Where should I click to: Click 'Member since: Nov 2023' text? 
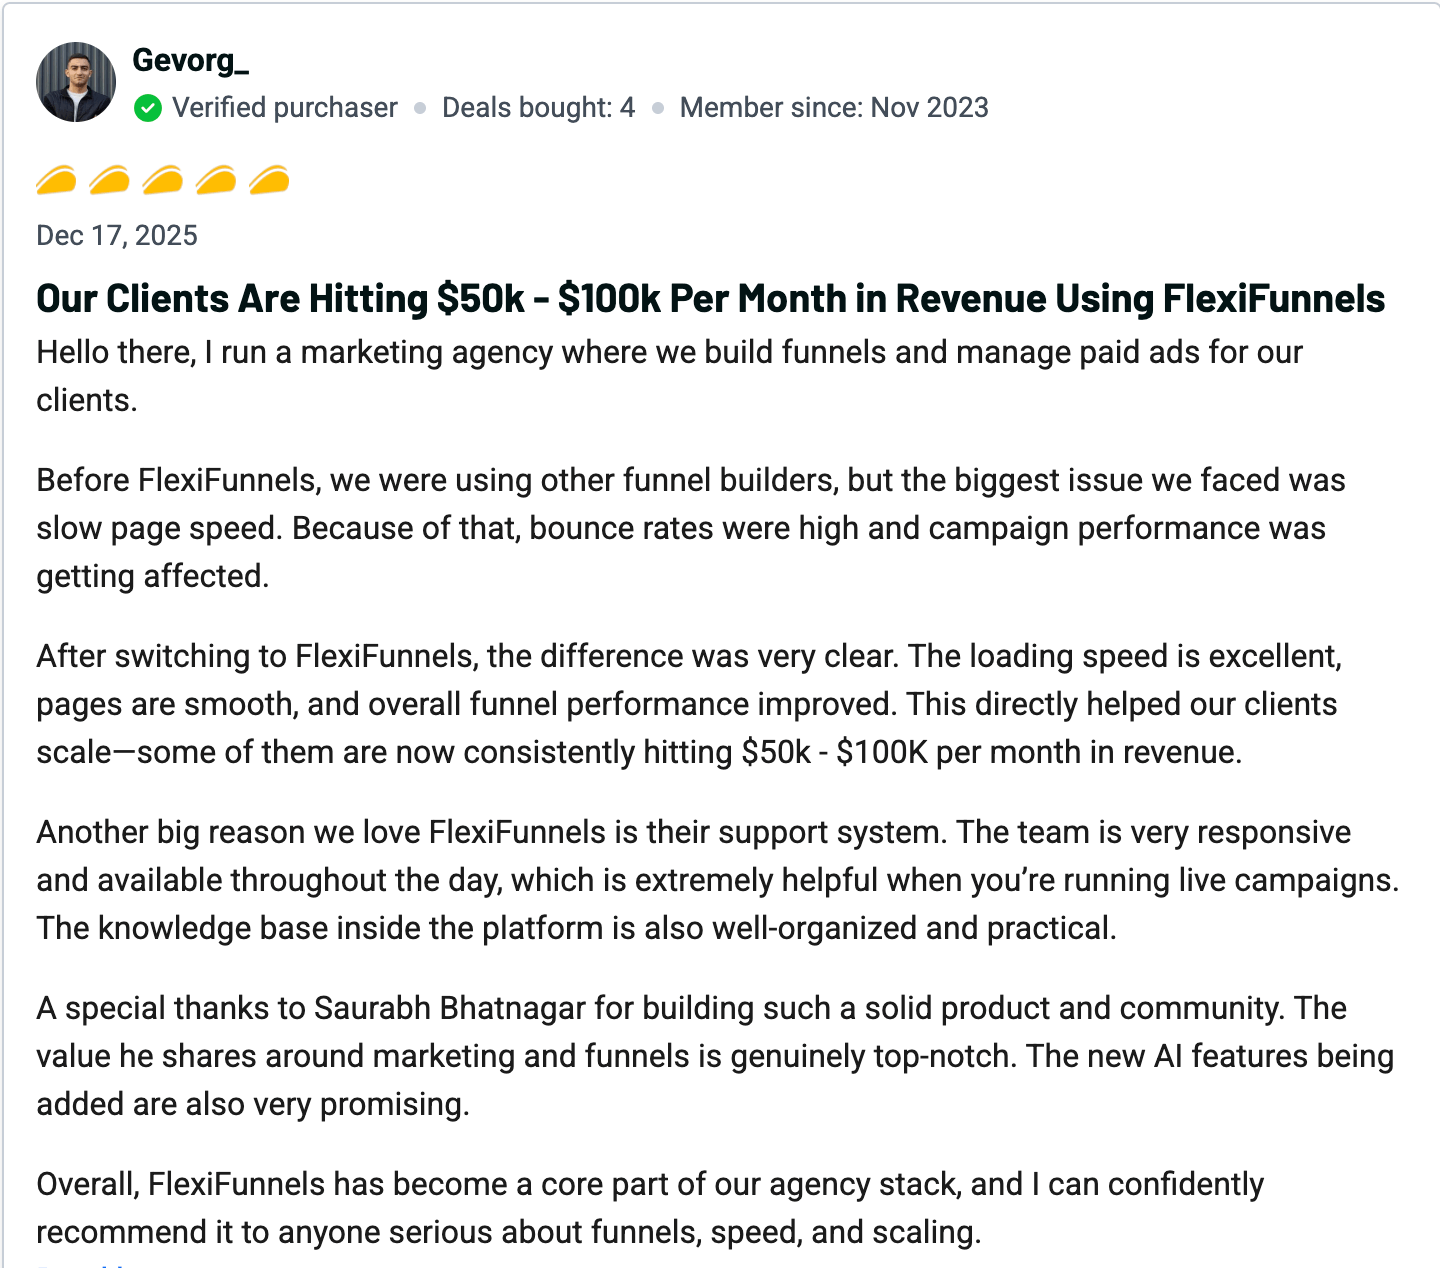834,108
